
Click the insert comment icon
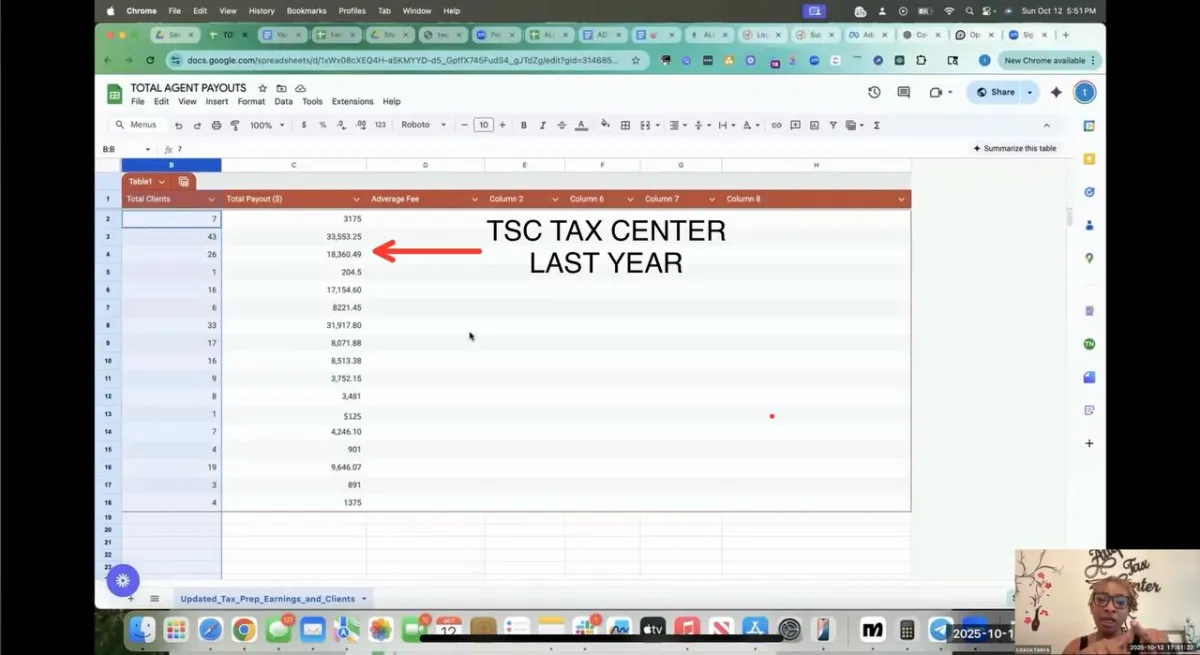[x=795, y=126]
